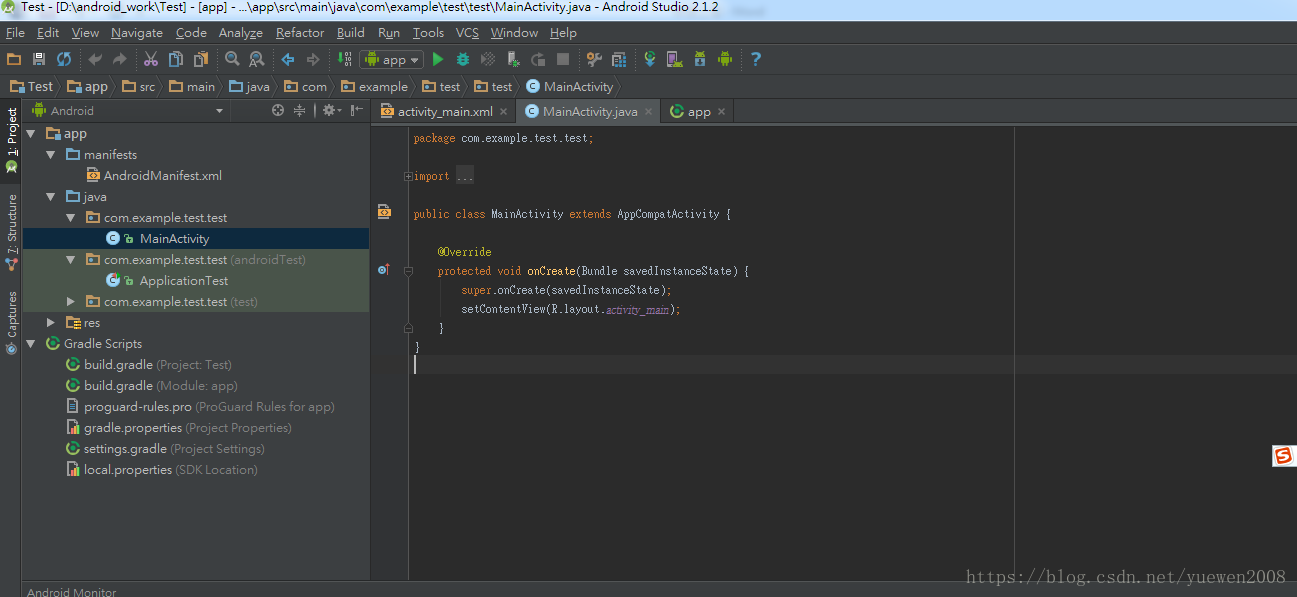Click the Save All floppy icon

point(39,60)
